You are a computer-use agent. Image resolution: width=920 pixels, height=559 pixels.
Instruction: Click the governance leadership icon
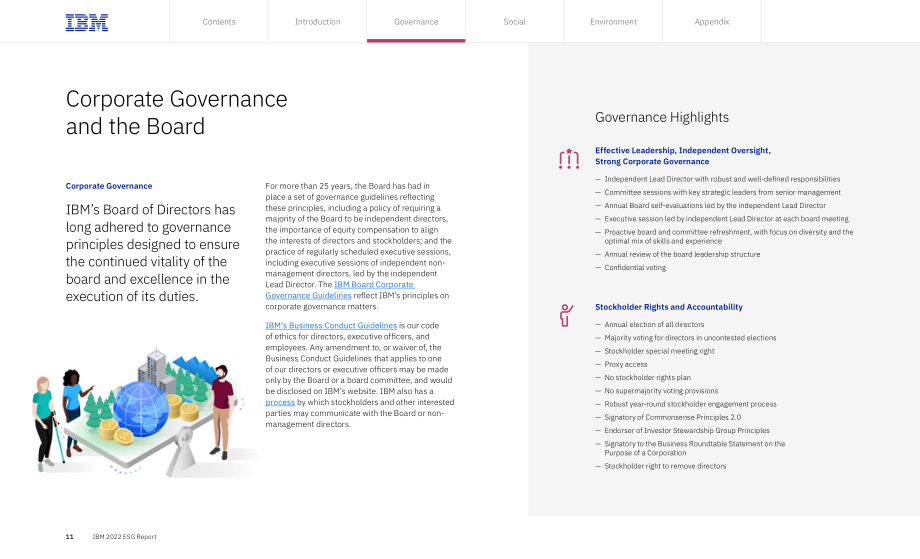(x=569, y=159)
